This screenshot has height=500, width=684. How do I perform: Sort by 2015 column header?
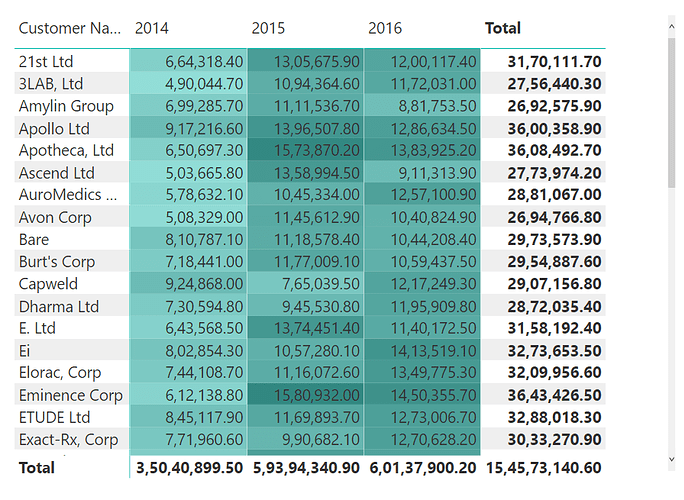(268, 28)
